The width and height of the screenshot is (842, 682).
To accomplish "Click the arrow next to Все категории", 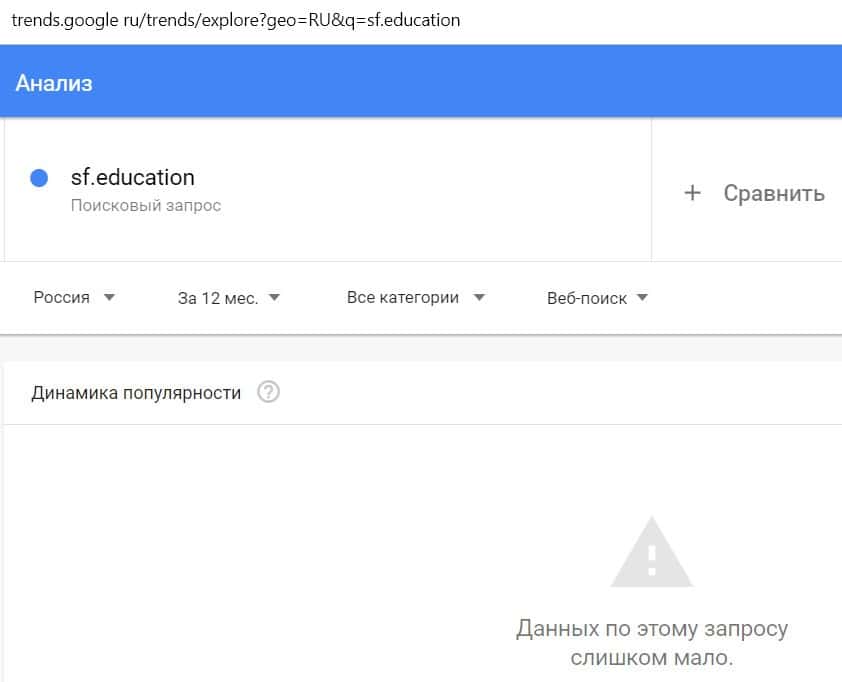I will point(479,298).
